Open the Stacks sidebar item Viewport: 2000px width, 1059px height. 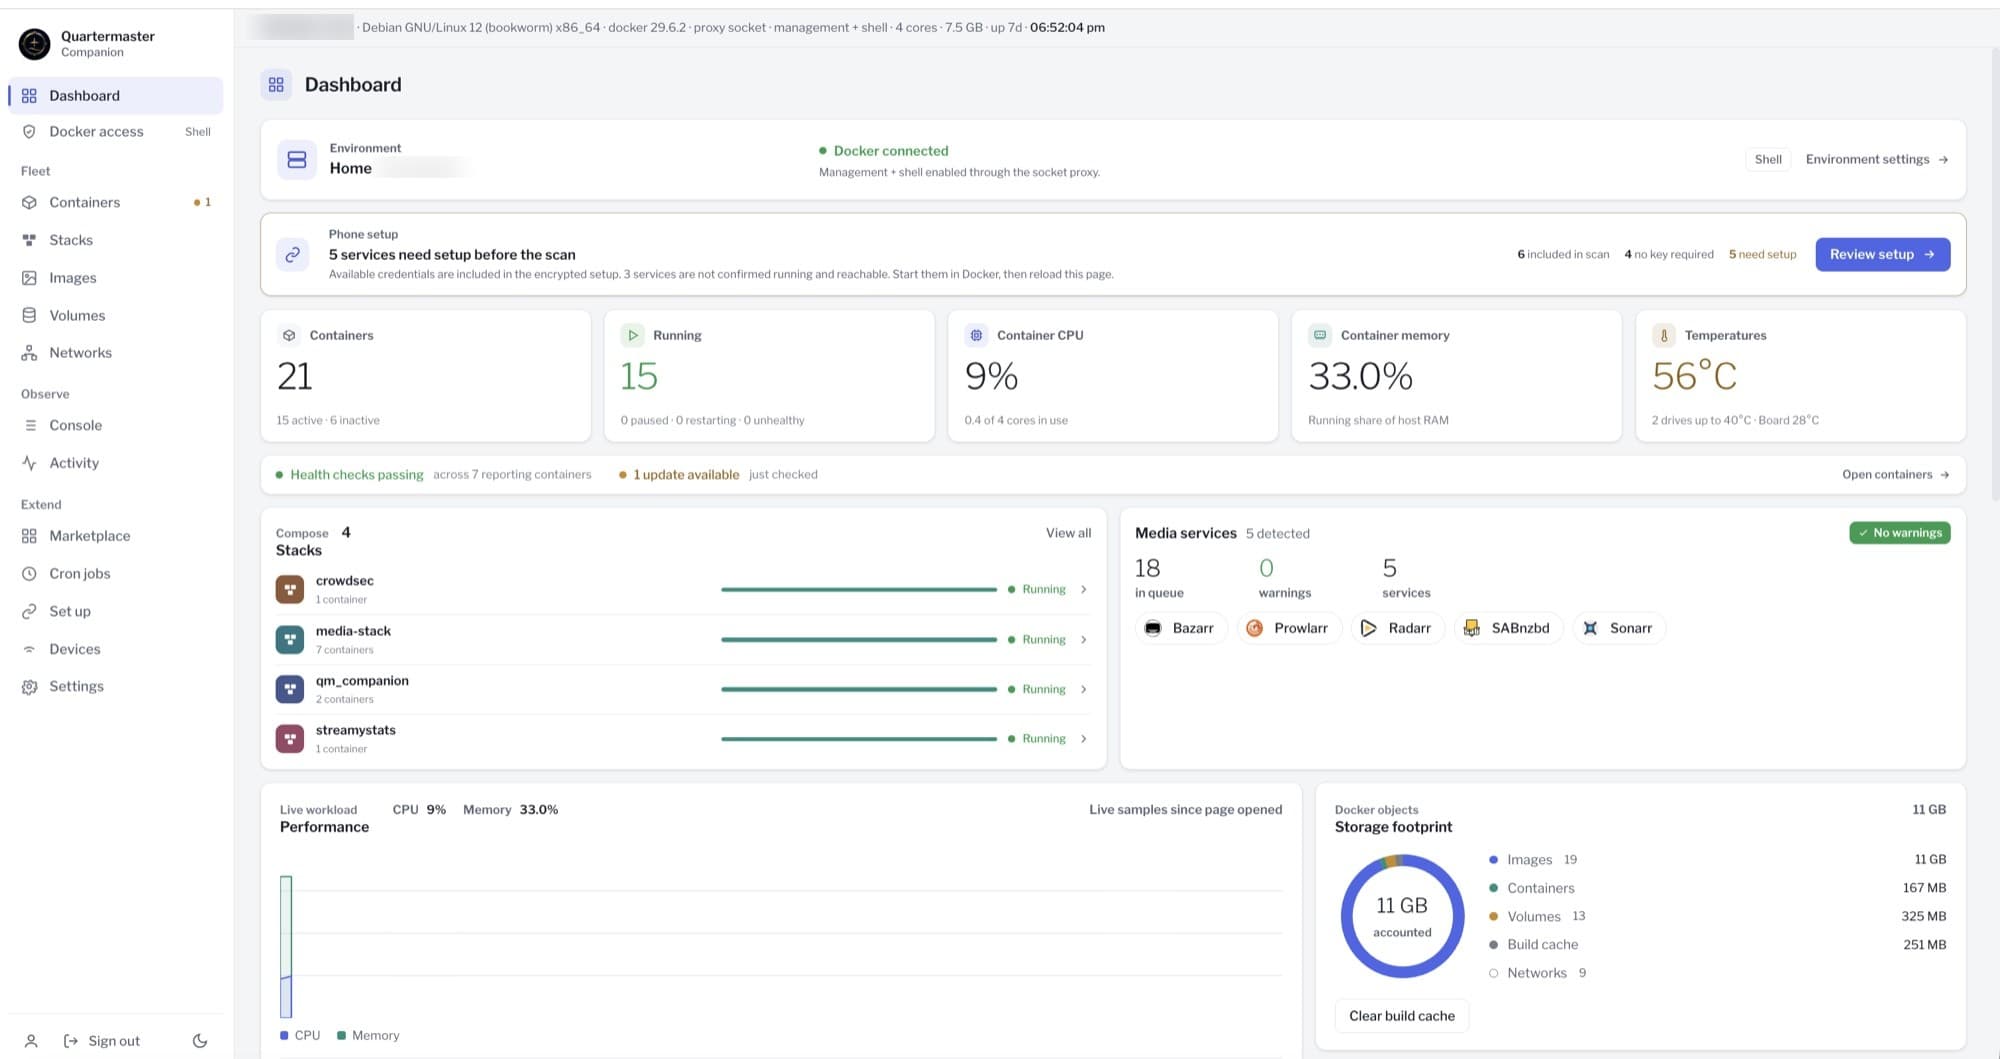115,240
